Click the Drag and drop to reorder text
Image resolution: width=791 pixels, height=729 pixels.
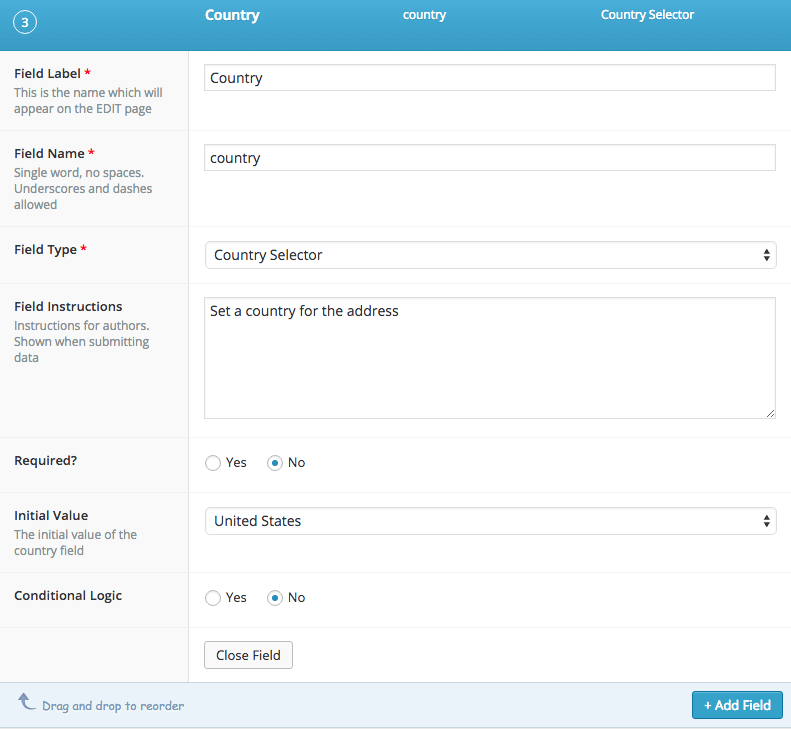pyautogui.click(x=113, y=706)
